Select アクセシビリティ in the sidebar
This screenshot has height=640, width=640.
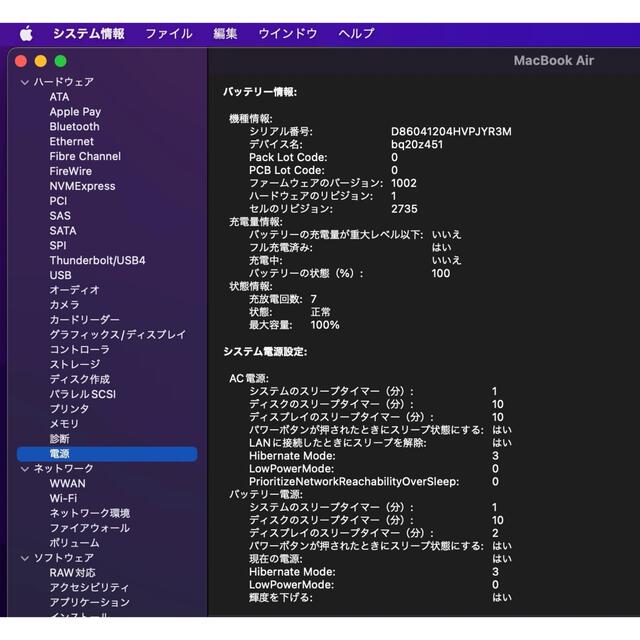tap(89, 588)
